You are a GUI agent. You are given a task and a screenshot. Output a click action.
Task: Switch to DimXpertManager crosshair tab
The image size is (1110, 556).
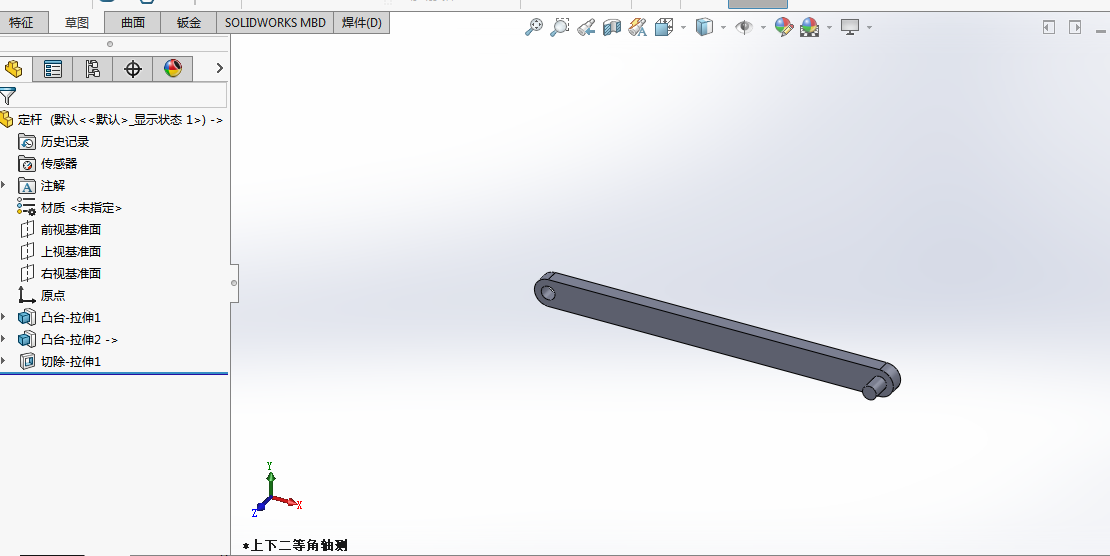pyautogui.click(x=132, y=69)
